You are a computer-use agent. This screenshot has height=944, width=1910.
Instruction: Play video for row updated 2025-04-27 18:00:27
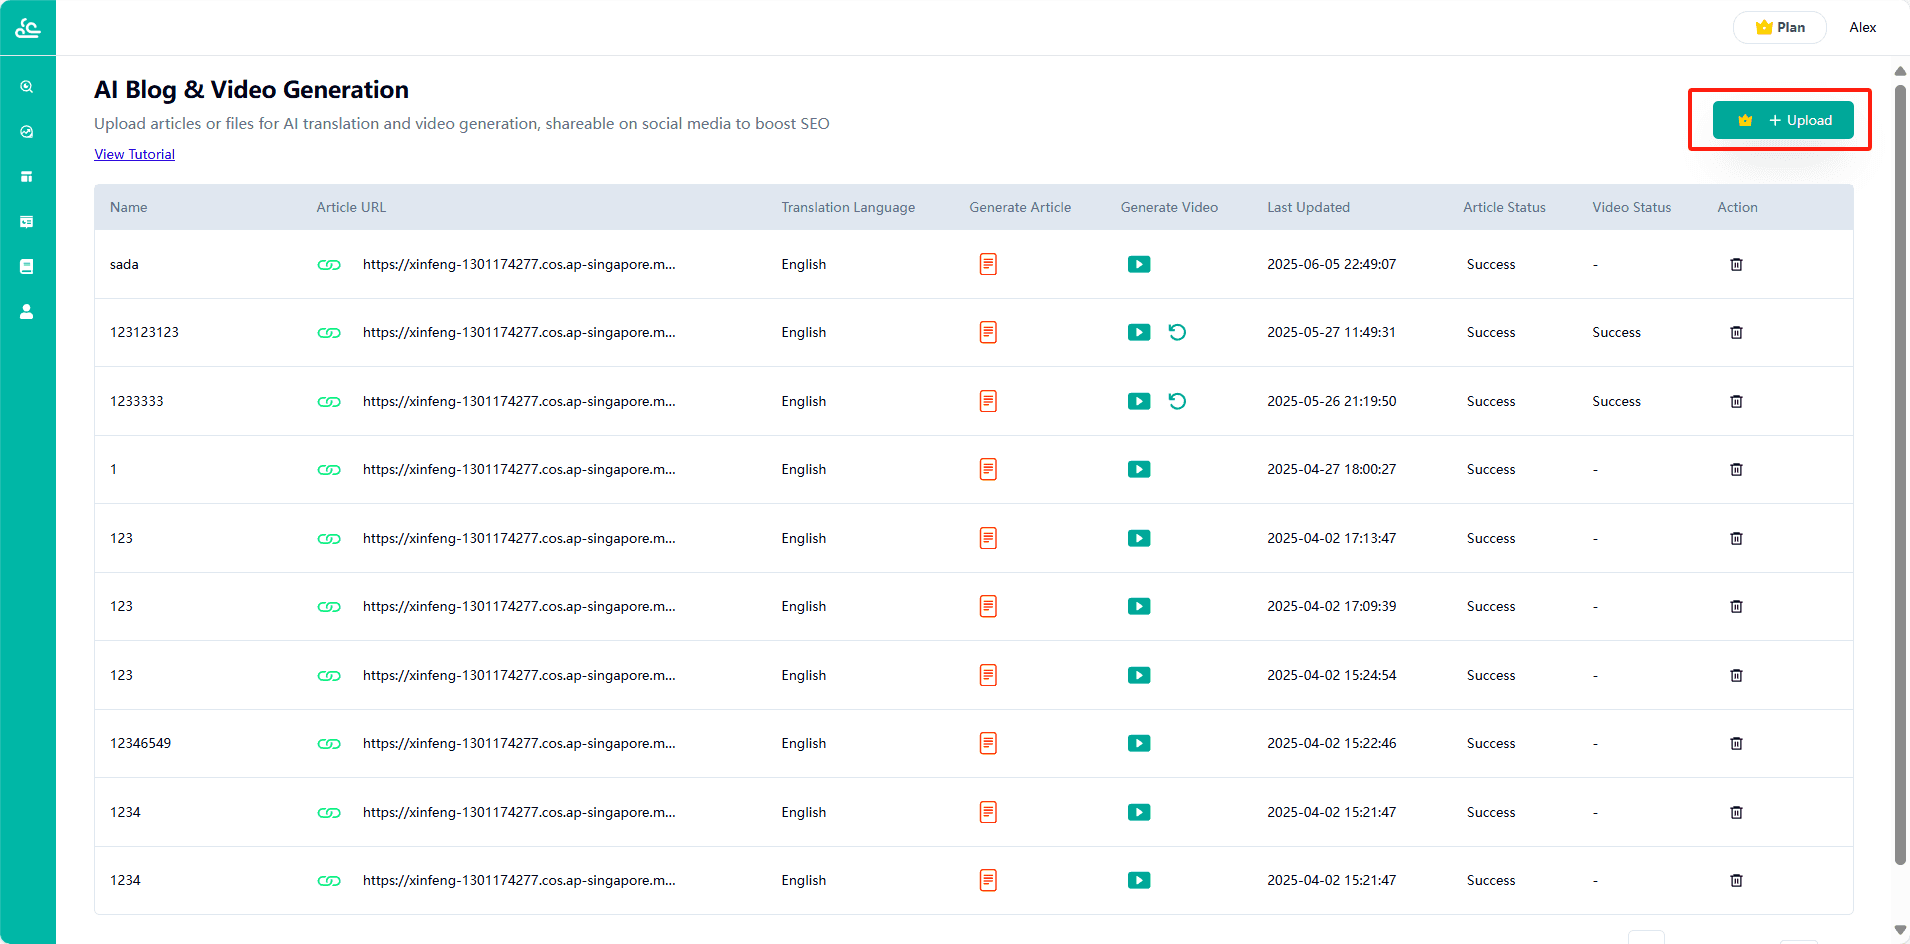tap(1139, 469)
